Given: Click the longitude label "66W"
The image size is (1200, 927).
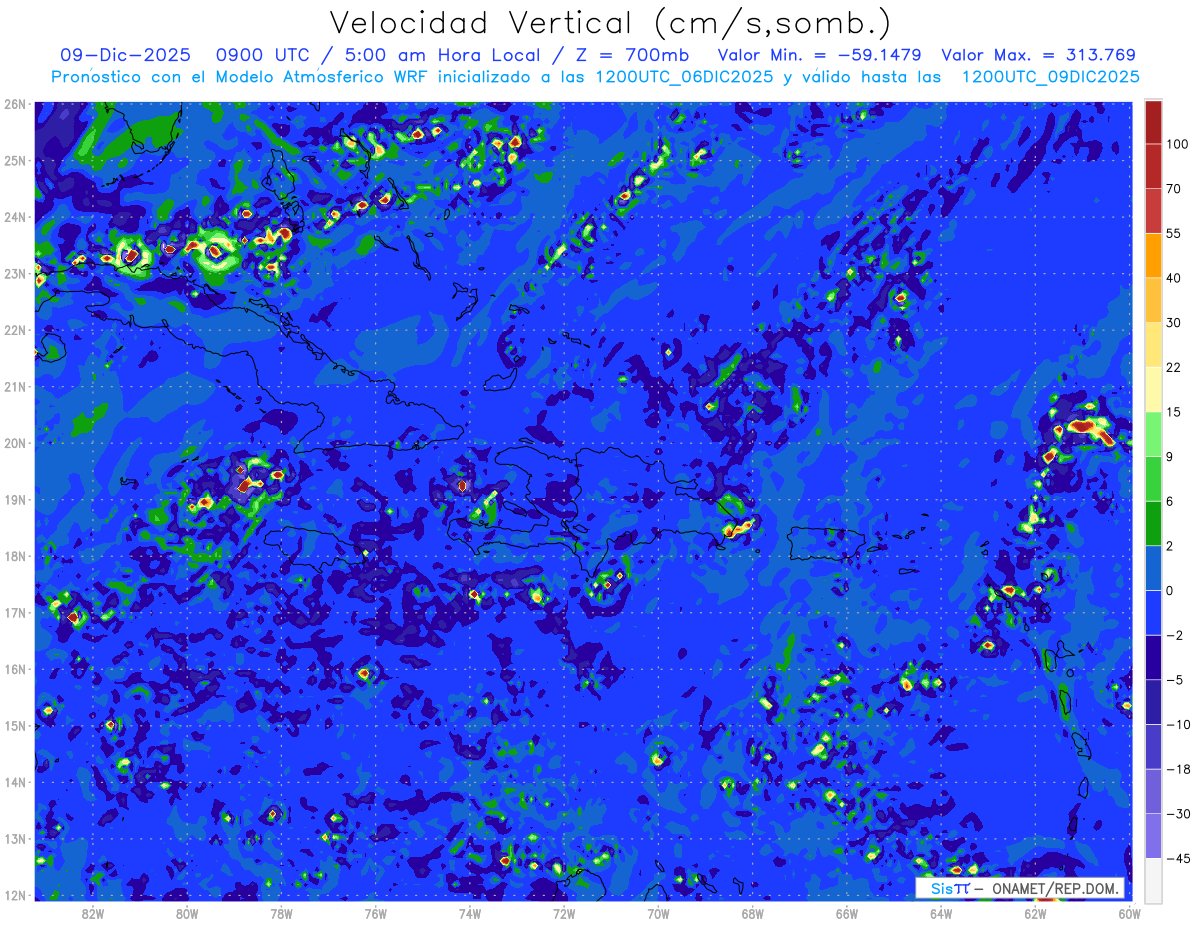Looking at the screenshot, I should pos(846,913).
